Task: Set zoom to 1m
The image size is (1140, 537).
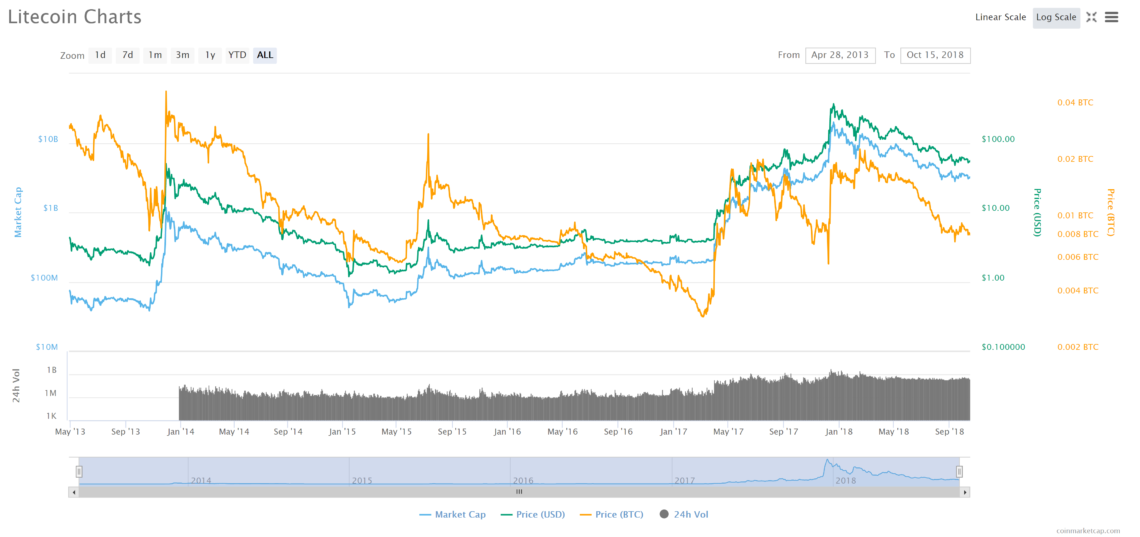Action: coord(155,55)
